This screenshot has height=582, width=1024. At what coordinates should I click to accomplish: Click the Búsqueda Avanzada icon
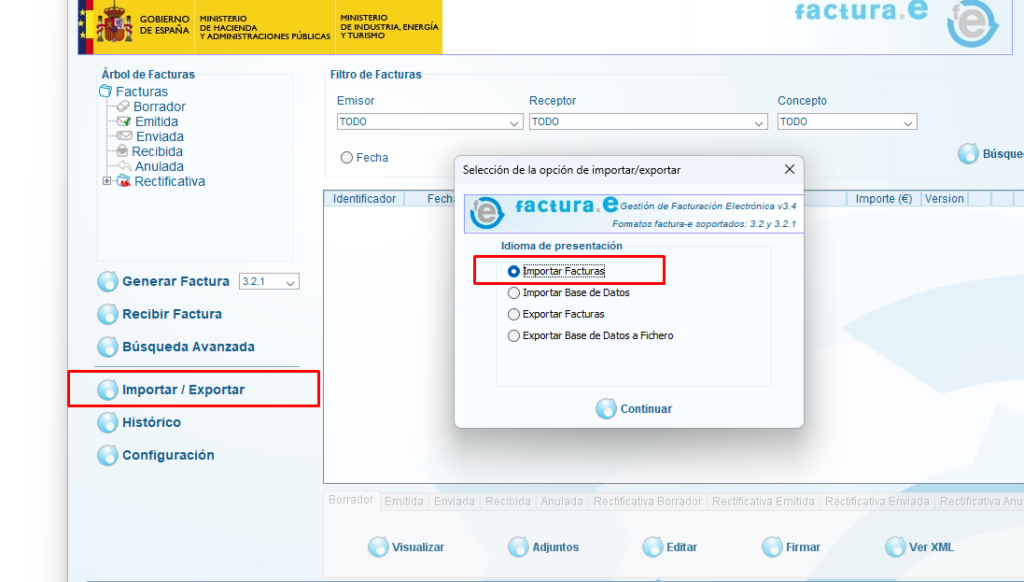pos(107,347)
